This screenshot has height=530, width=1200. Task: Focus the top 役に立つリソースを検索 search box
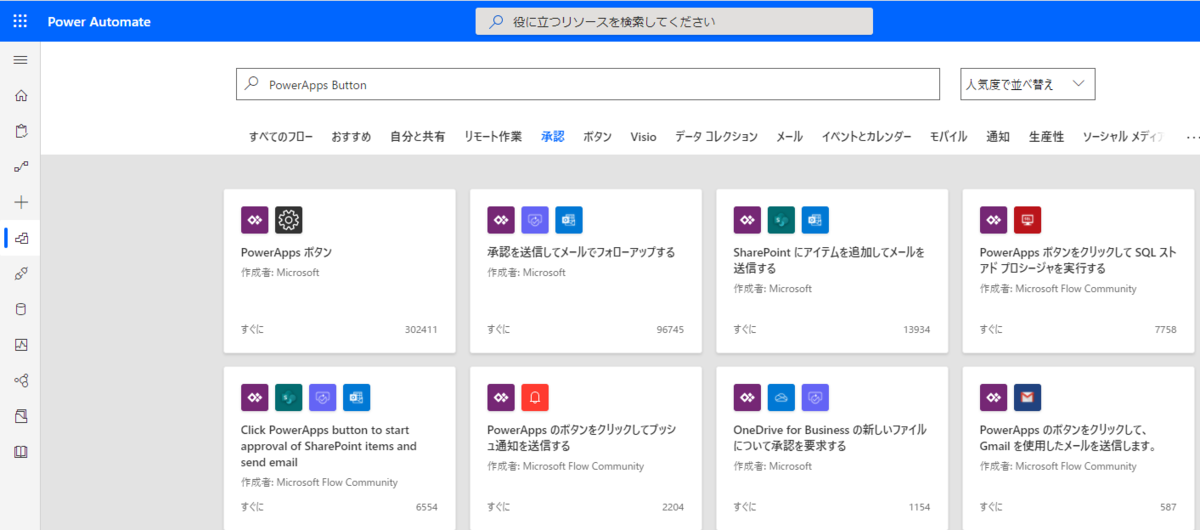674,21
